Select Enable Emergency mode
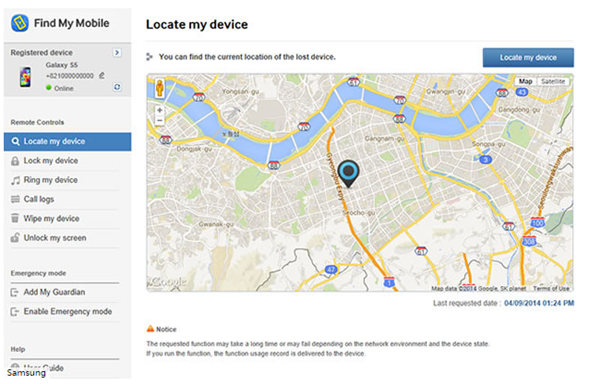The width and height of the screenshot is (600, 384). coord(67,312)
